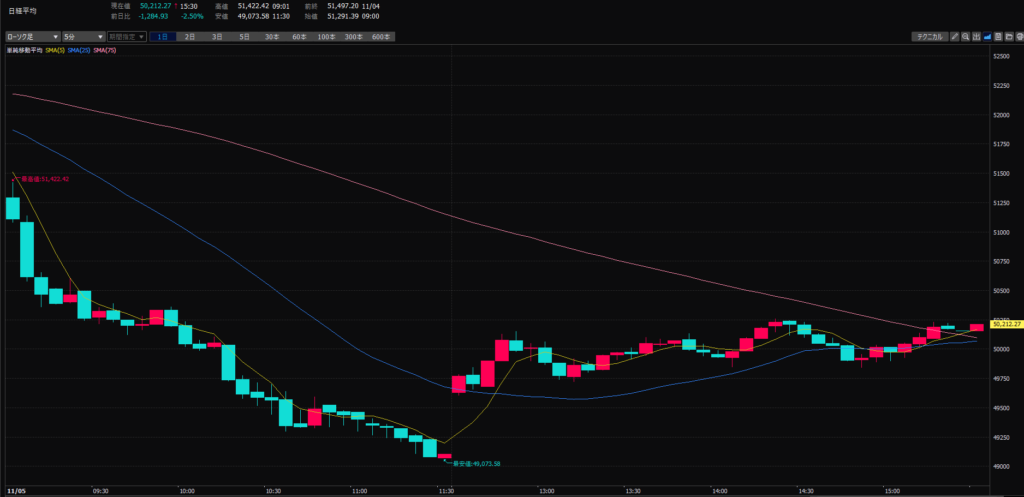The width and height of the screenshot is (1024, 497).
Task: Open the テクニカル technical indicators button
Action: coord(929,37)
